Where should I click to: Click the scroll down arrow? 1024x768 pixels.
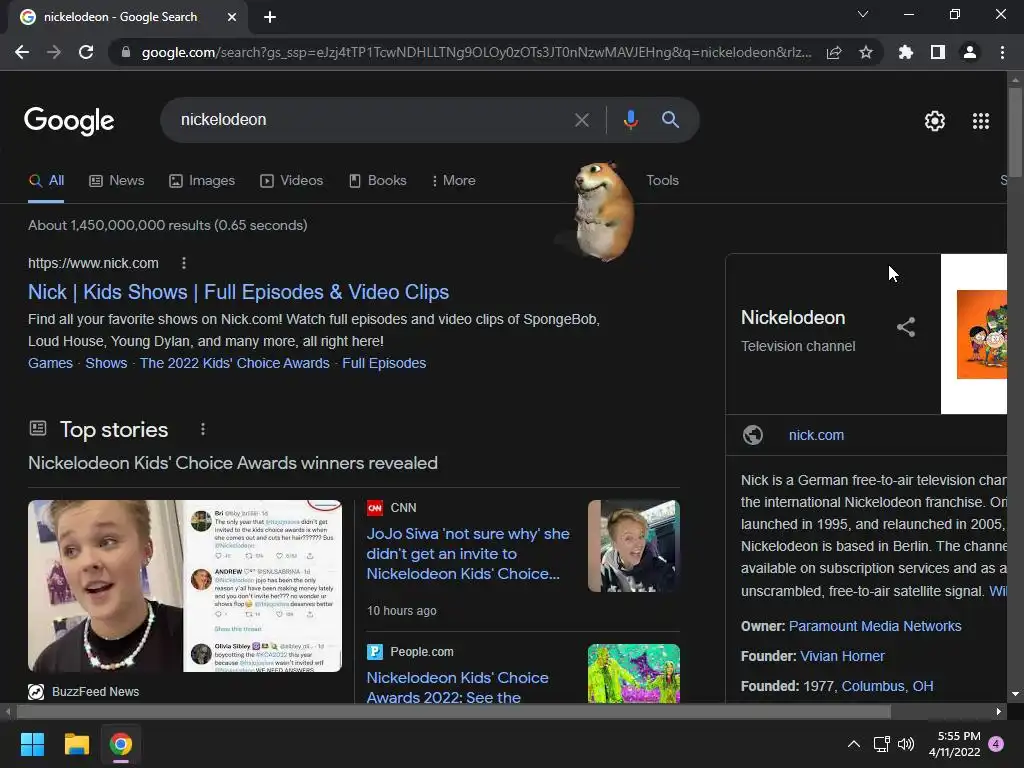coord(1015,694)
